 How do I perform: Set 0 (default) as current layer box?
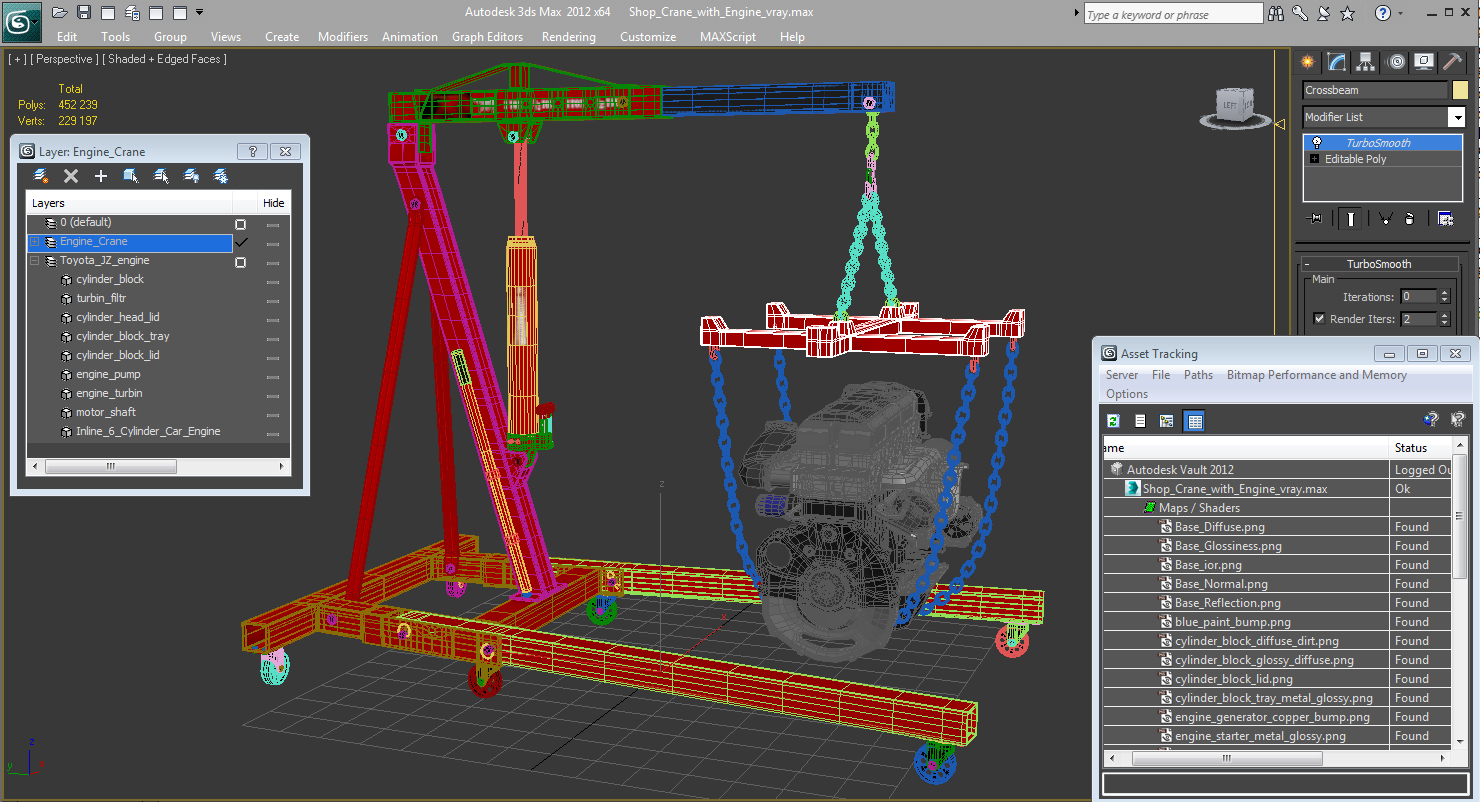(240, 224)
